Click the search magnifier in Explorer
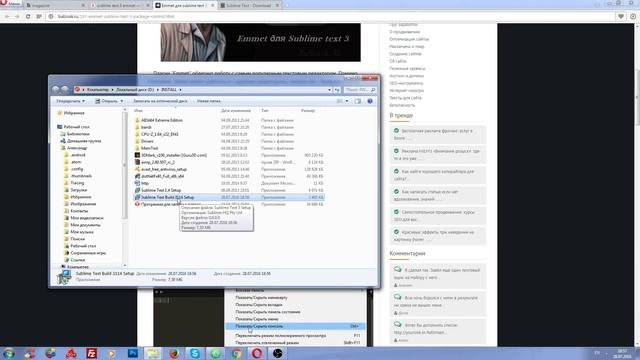The image size is (640, 360). tap(373, 89)
